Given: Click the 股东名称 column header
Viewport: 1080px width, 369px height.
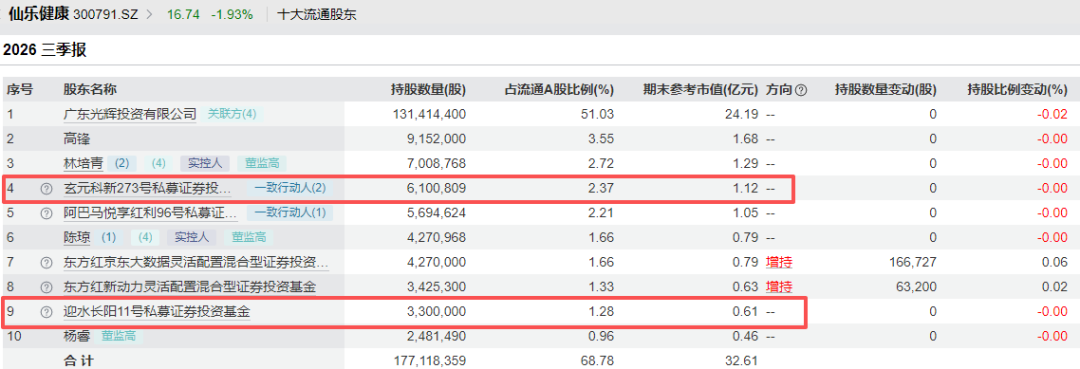Looking at the screenshot, I should (90, 89).
